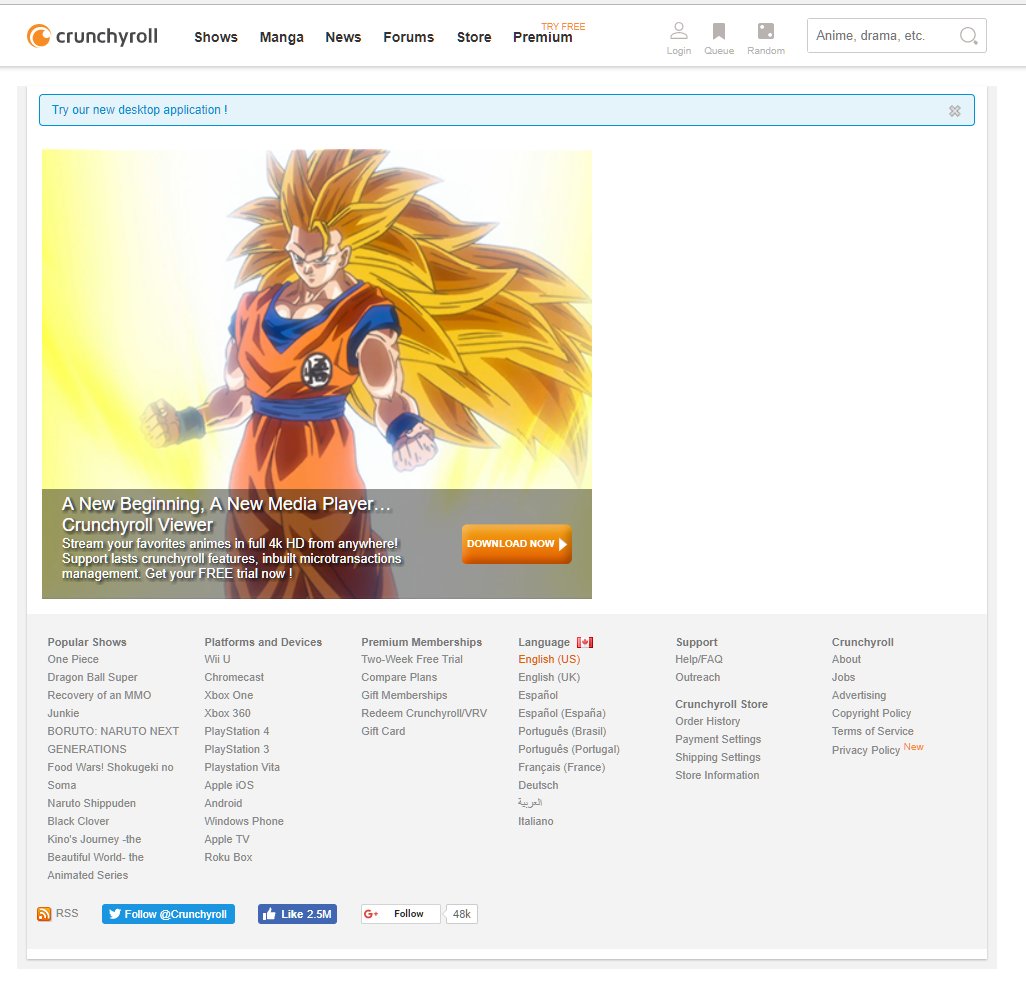
Task: Switch language to Español (España)
Action: tap(562, 713)
